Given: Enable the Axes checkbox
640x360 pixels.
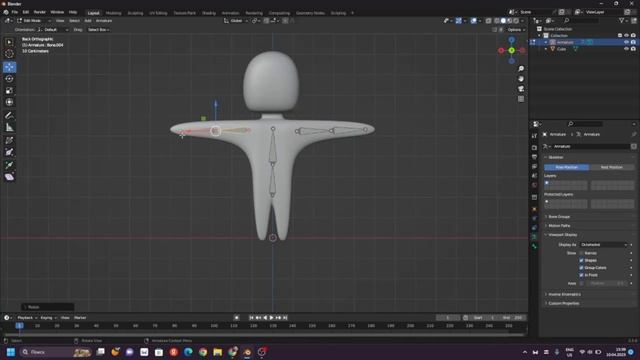Looking at the screenshot, I should 581,283.
